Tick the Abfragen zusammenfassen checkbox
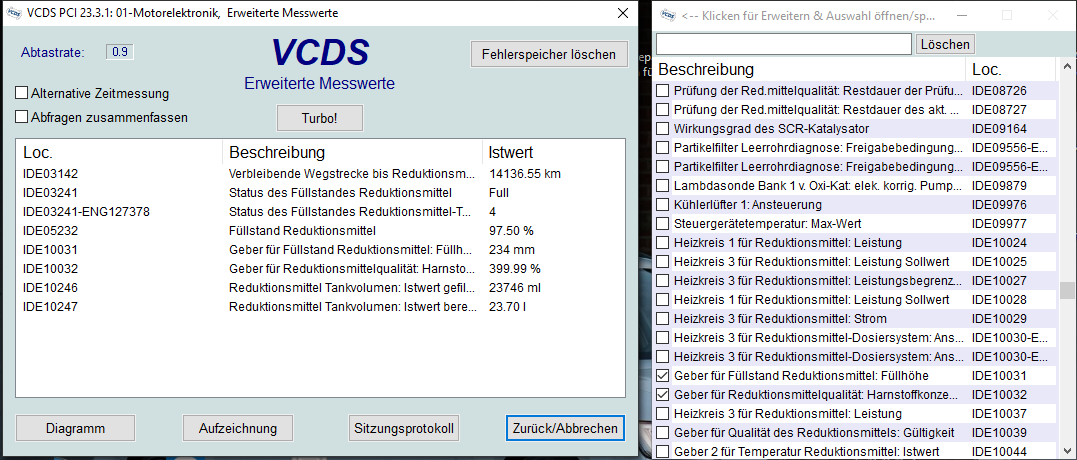This screenshot has height=460, width=1077. 21,117
